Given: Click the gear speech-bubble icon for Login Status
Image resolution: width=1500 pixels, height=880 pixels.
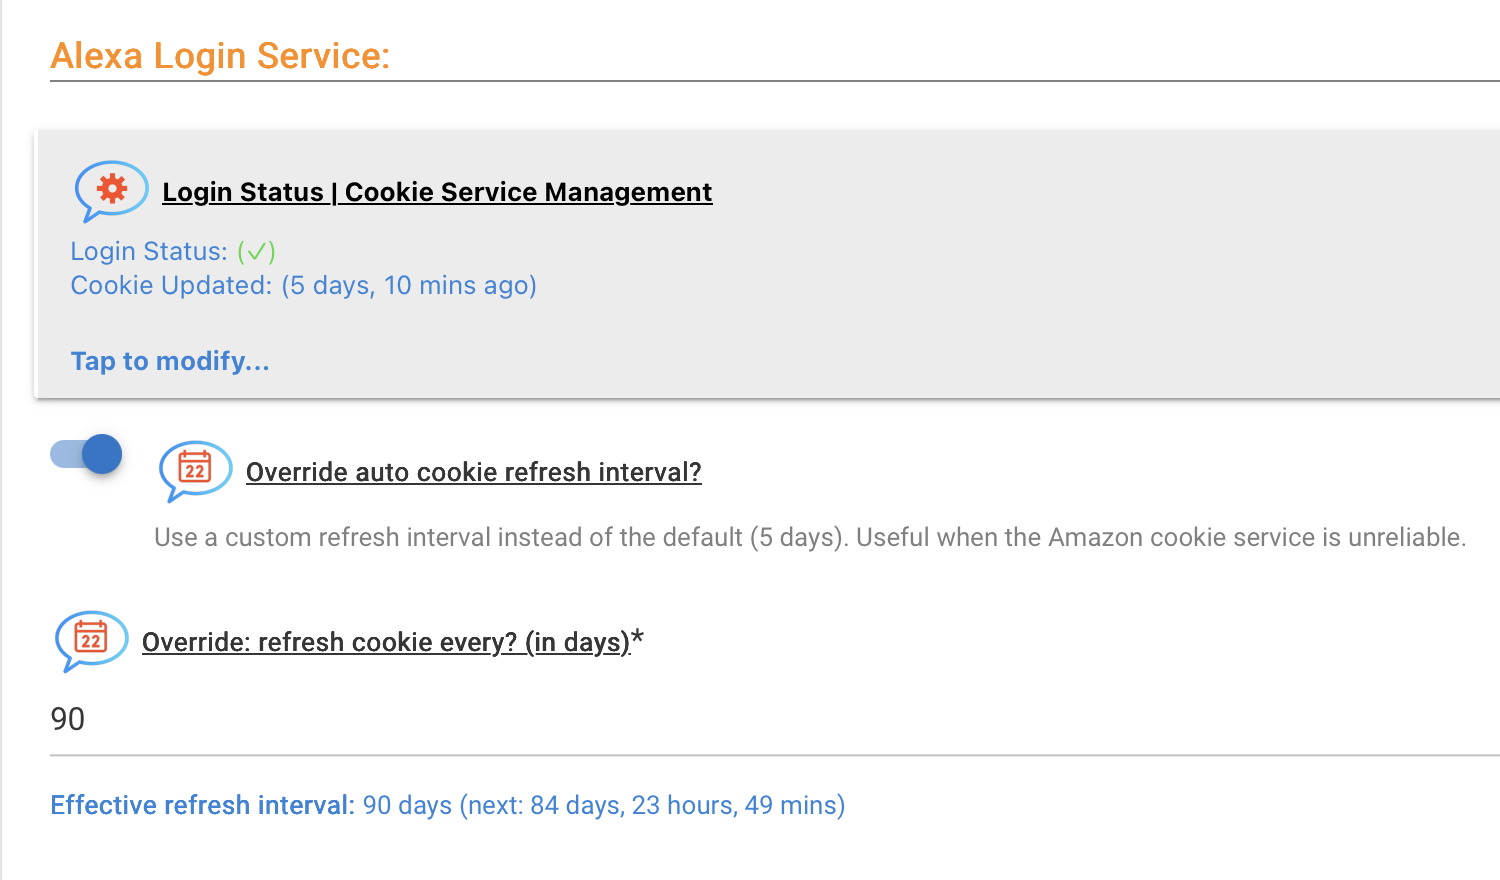Looking at the screenshot, I should (112, 190).
